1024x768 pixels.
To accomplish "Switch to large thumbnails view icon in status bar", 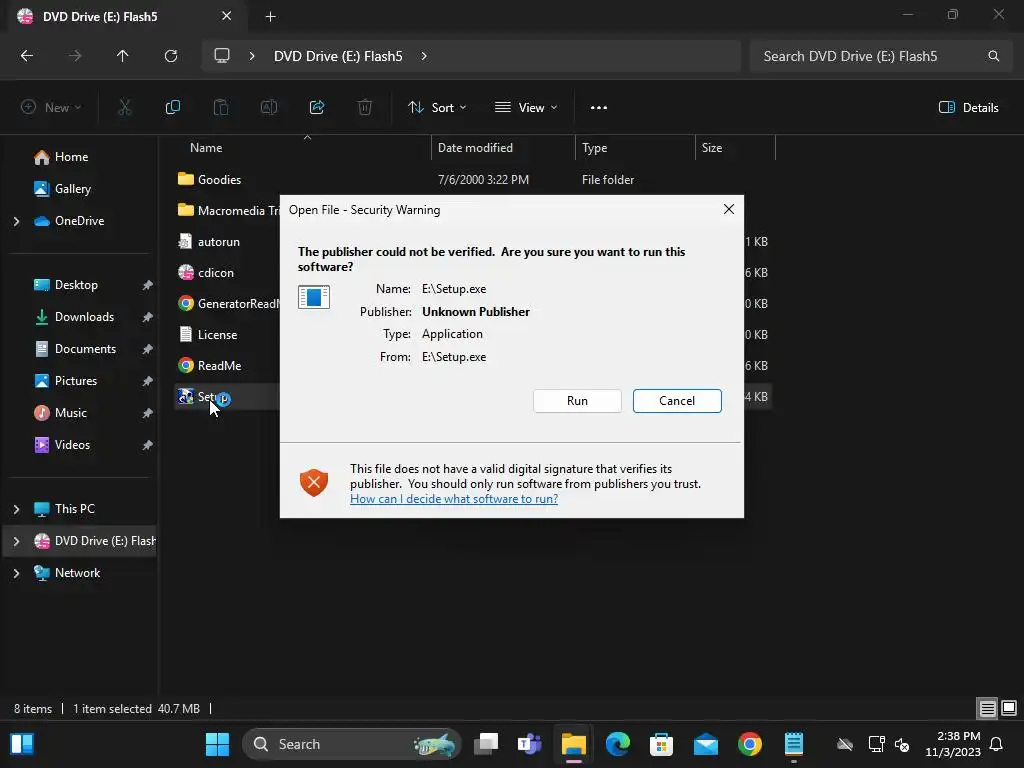I will pyautogui.click(x=1009, y=708).
